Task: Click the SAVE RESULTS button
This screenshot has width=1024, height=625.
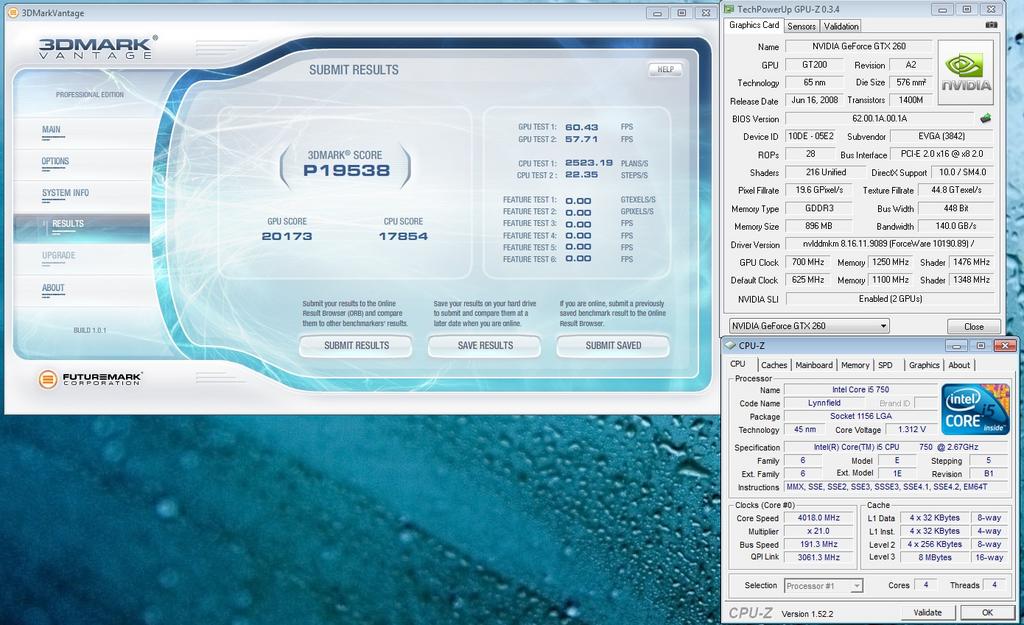Action: coord(485,345)
